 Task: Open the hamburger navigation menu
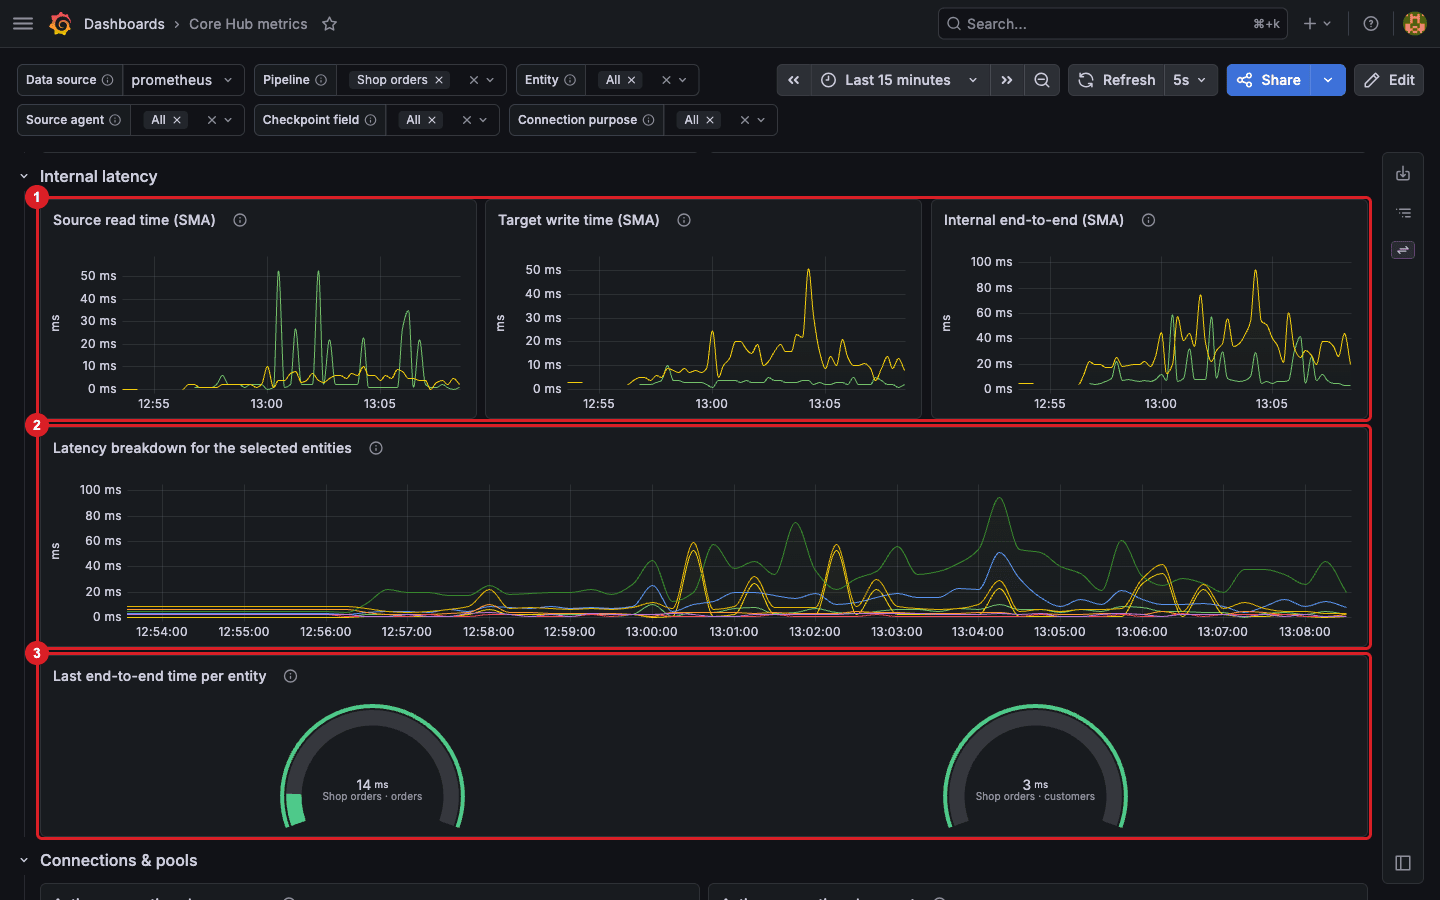[x=23, y=24]
